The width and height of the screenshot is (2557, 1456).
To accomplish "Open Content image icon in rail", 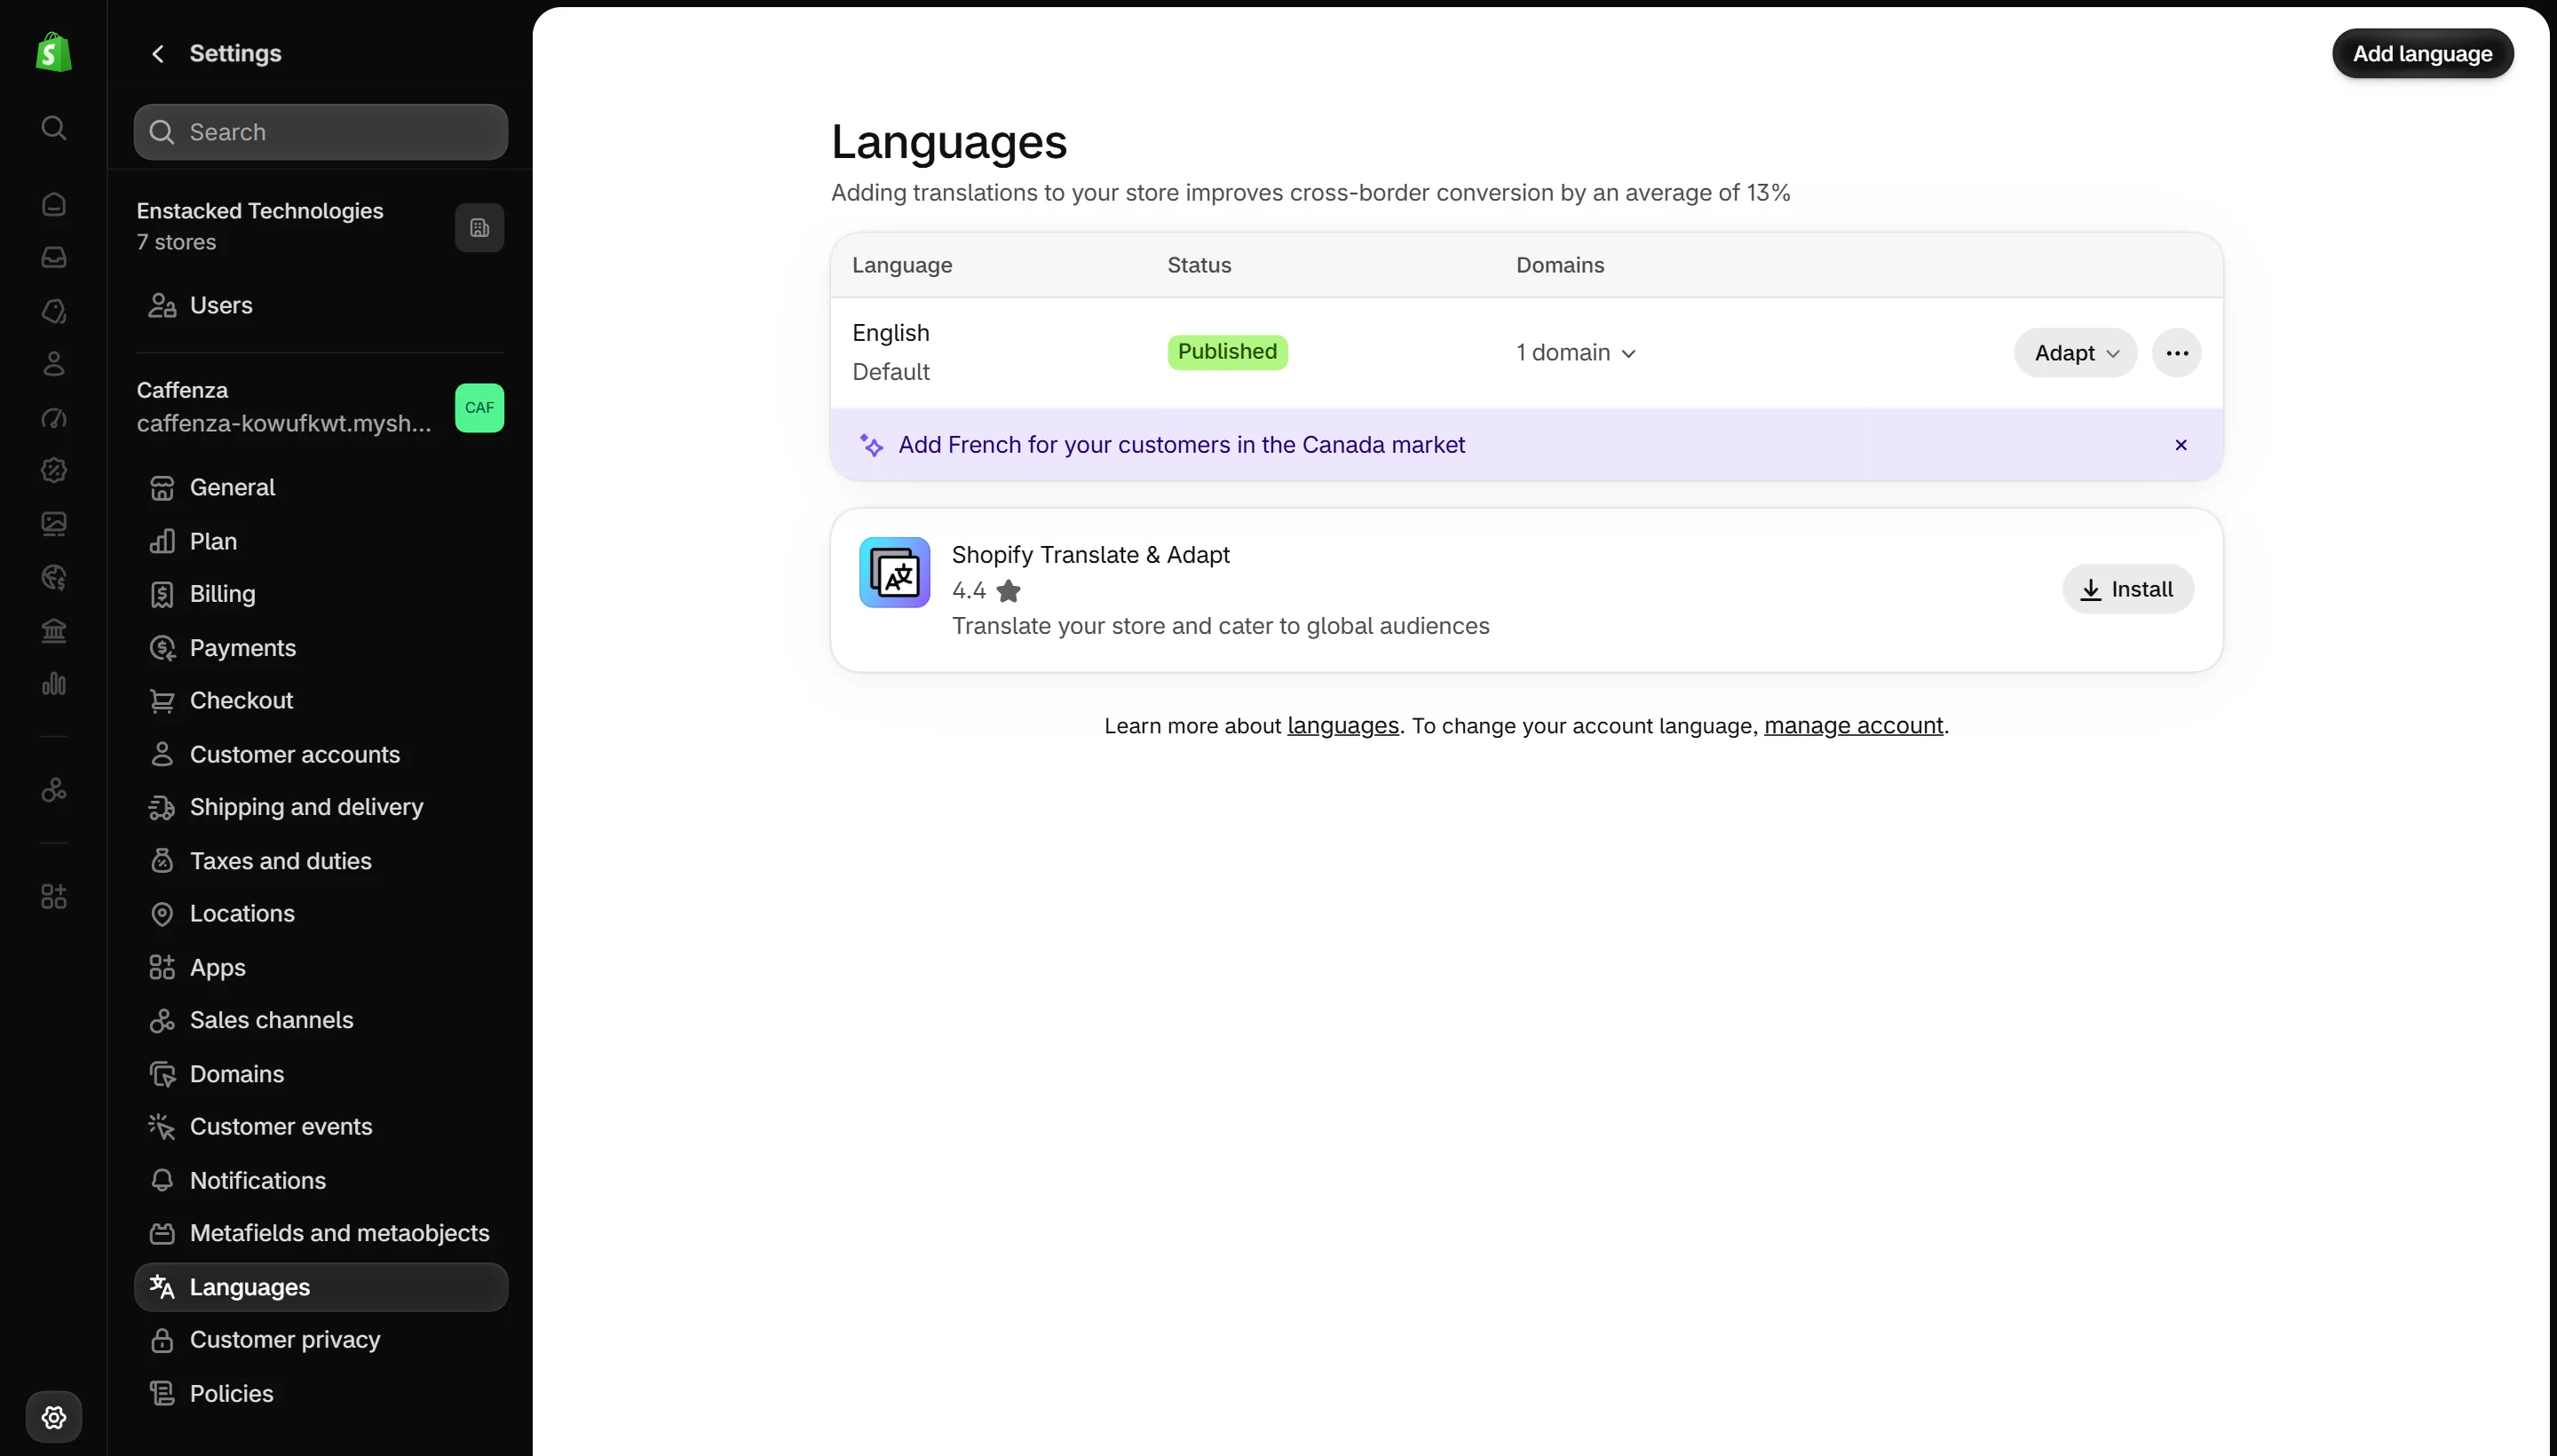I will [54, 524].
